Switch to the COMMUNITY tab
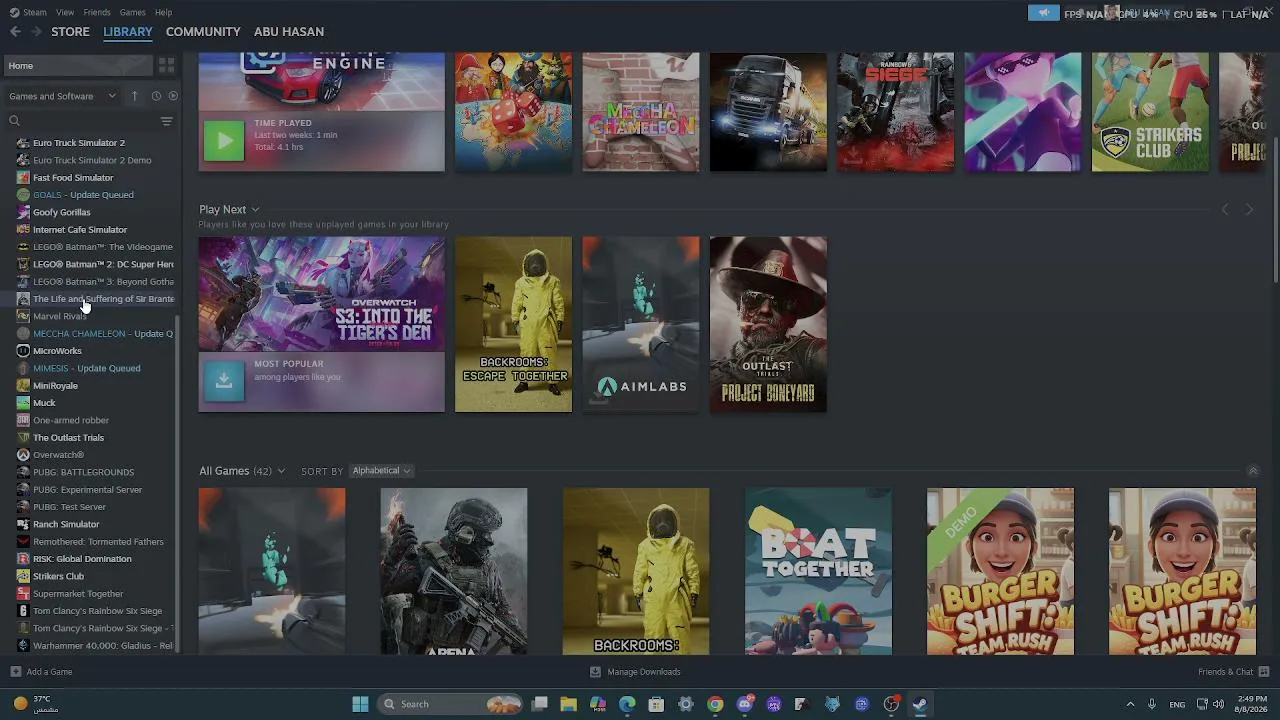 point(203,32)
